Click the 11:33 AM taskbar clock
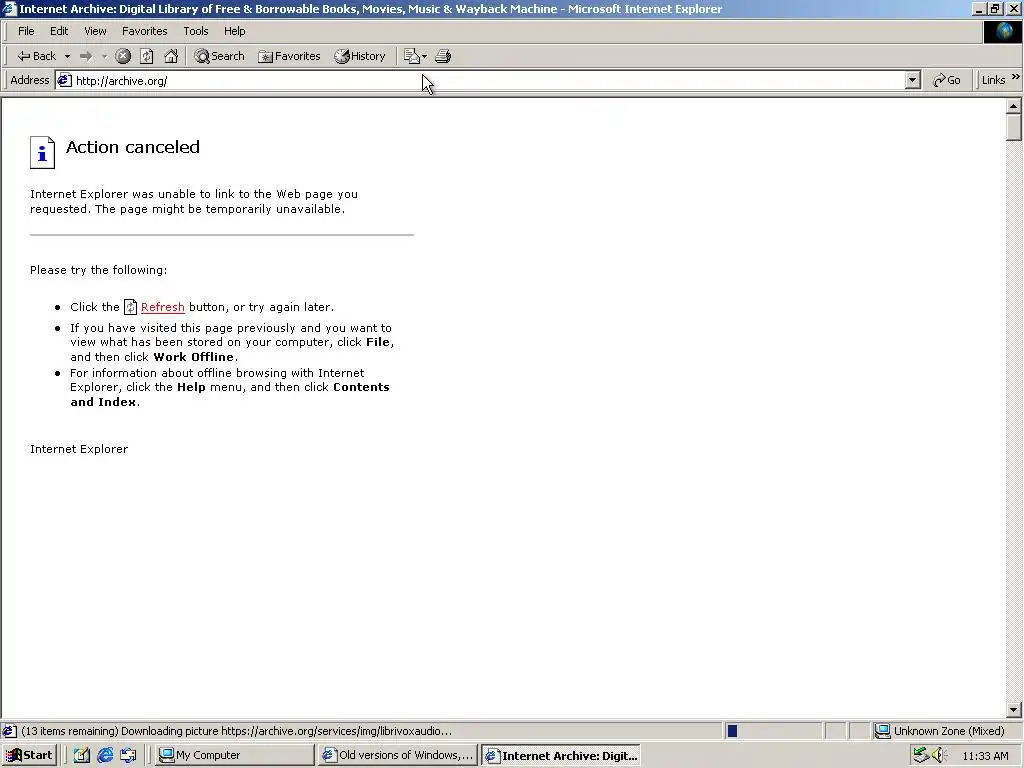Viewport: 1024px width, 768px height. 985,756
